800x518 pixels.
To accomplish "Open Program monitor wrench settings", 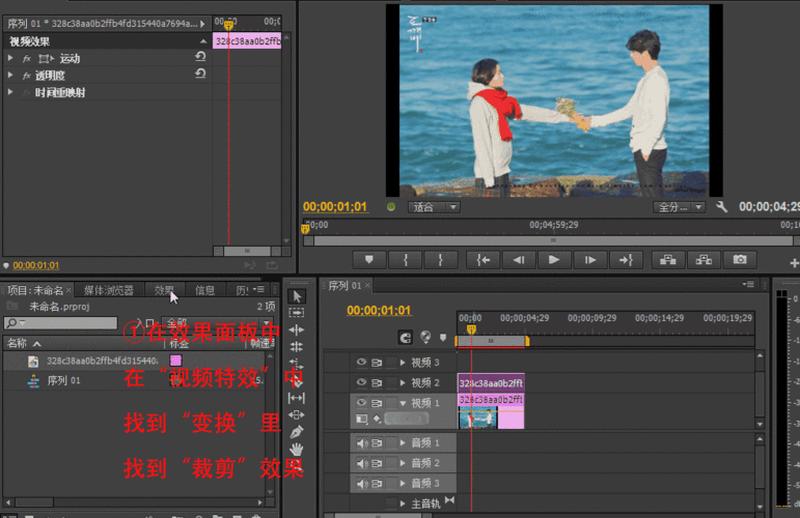I will click(x=721, y=207).
